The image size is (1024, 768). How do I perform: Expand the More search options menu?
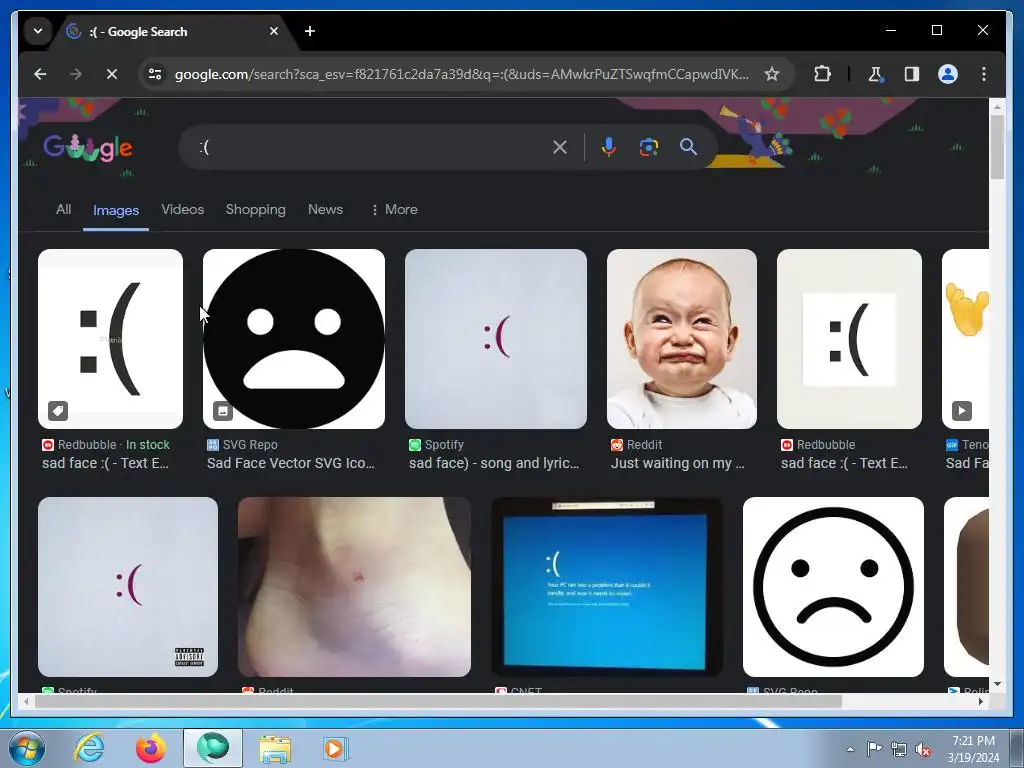pyautogui.click(x=394, y=210)
